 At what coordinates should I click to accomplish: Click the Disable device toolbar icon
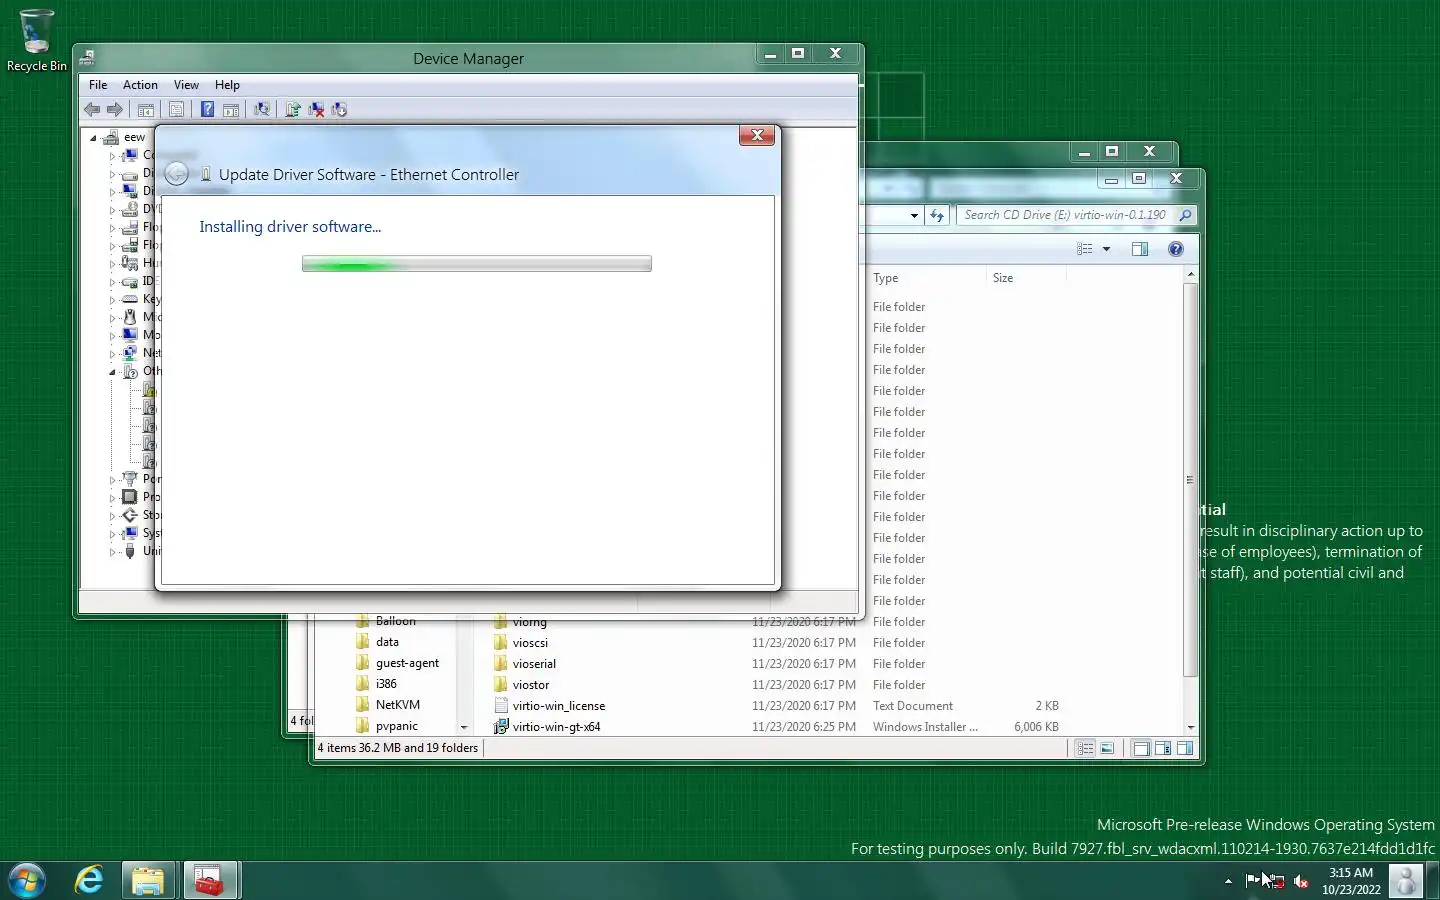click(x=339, y=110)
